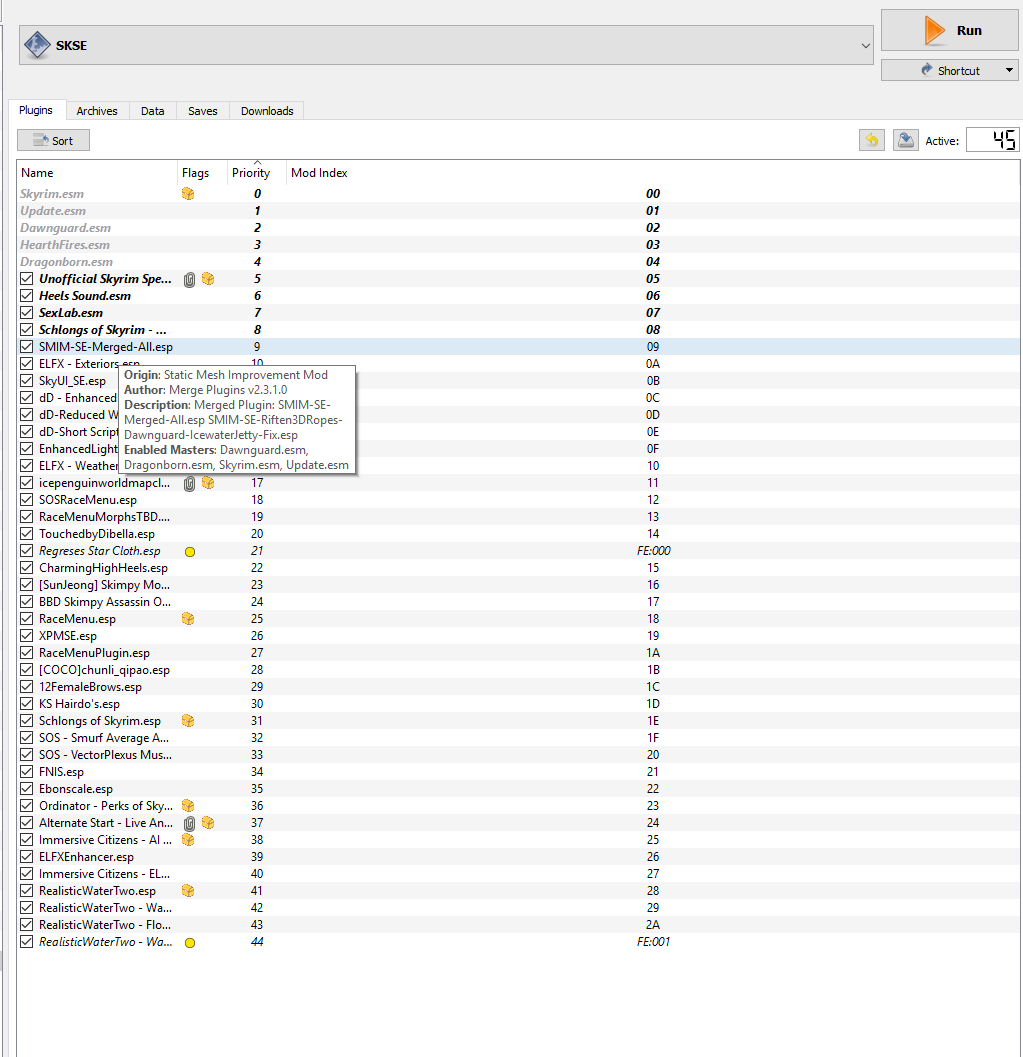The height and width of the screenshot is (1057, 1023).
Task: Click the yellow dot flag on last RealisticWaterTwo row
Action: [x=190, y=942]
